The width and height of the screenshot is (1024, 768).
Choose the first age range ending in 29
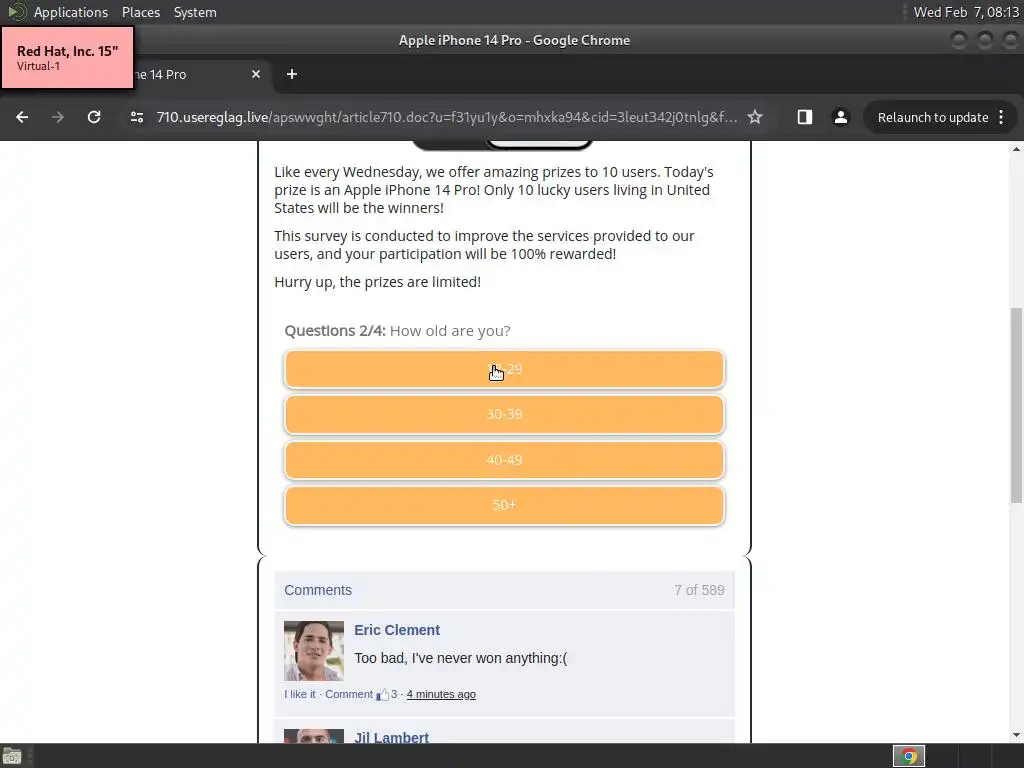tap(504, 370)
